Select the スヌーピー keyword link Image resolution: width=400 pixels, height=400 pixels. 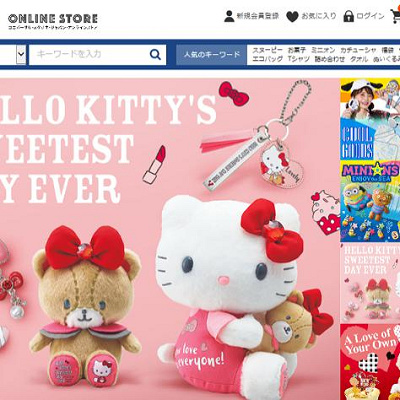[267, 50]
